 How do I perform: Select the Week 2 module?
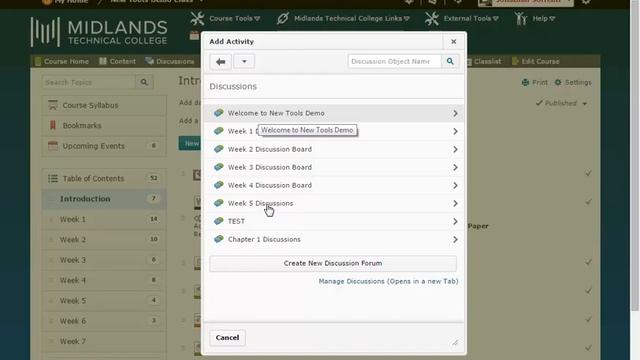tap(104, 240)
